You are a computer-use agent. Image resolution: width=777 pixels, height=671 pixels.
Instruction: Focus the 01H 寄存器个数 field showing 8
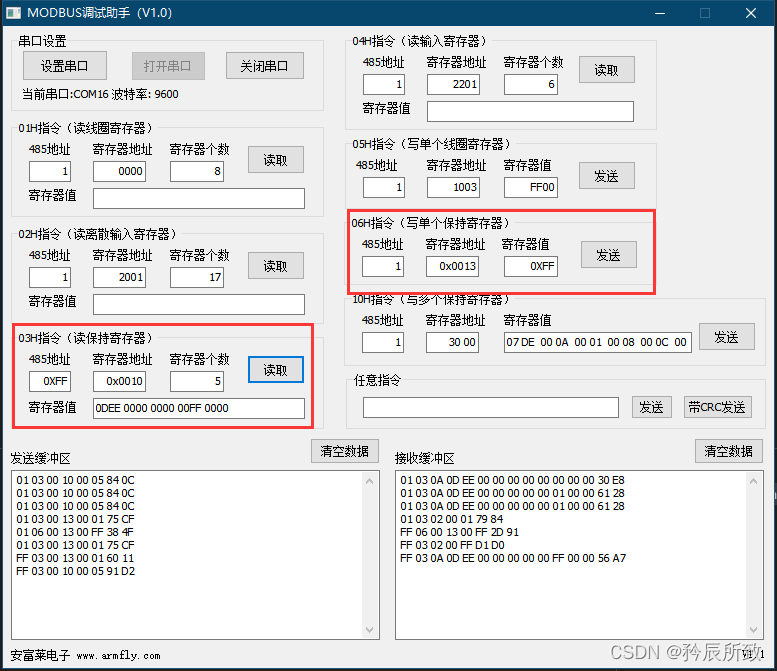tap(197, 171)
